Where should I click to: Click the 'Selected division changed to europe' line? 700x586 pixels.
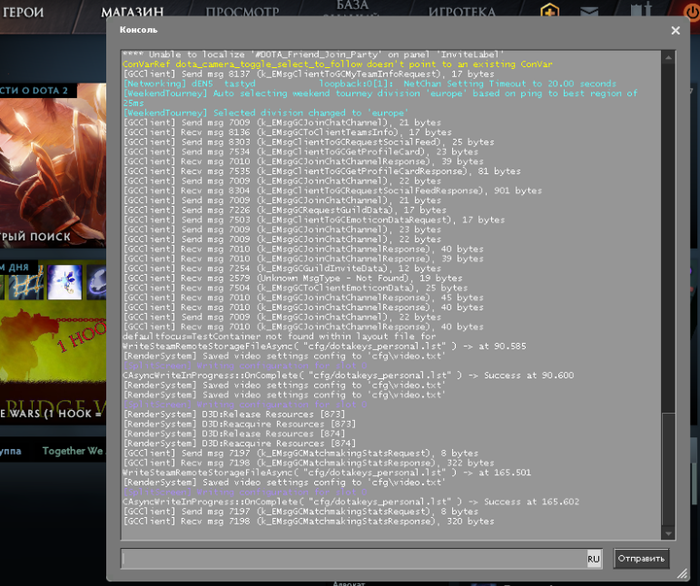[266, 113]
